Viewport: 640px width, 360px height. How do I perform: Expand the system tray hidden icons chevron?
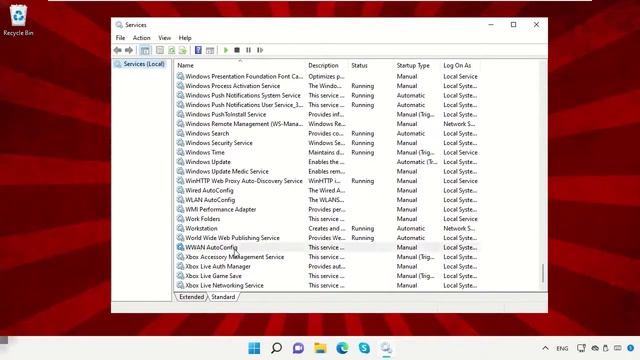click(545, 348)
